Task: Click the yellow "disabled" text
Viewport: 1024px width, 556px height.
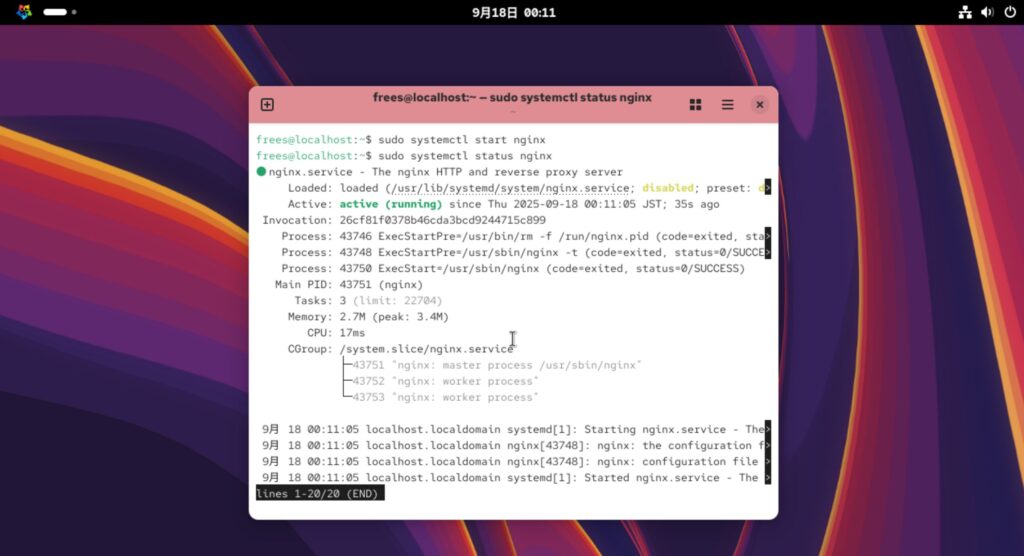Action: coord(669,188)
